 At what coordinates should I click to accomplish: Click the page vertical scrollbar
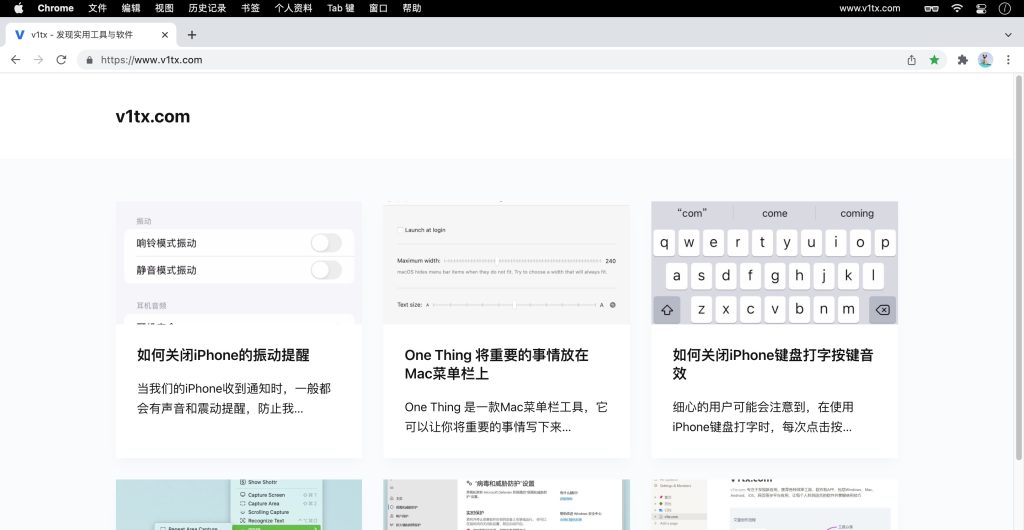pyautogui.click(x=1019, y=268)
